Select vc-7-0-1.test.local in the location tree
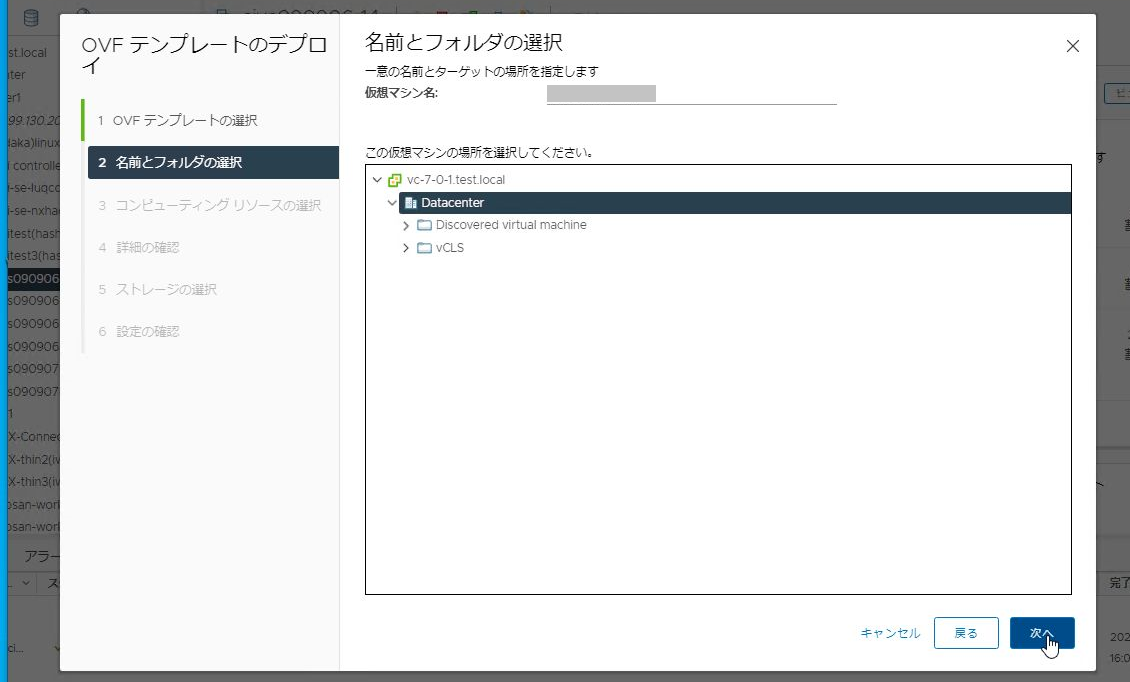 (x=455, y=180)
